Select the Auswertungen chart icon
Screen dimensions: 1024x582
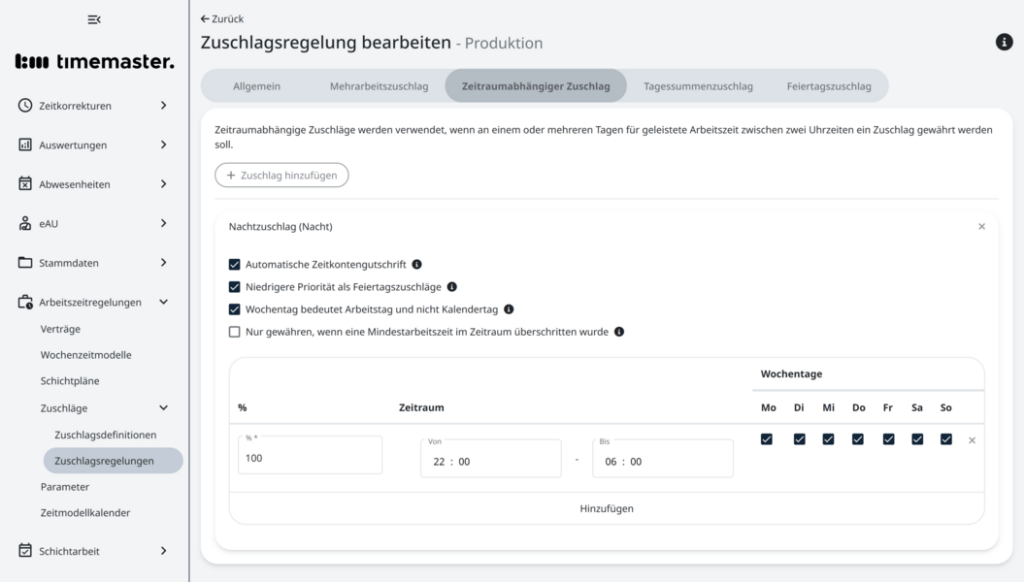pyautogui.click(x=23, y=144)
